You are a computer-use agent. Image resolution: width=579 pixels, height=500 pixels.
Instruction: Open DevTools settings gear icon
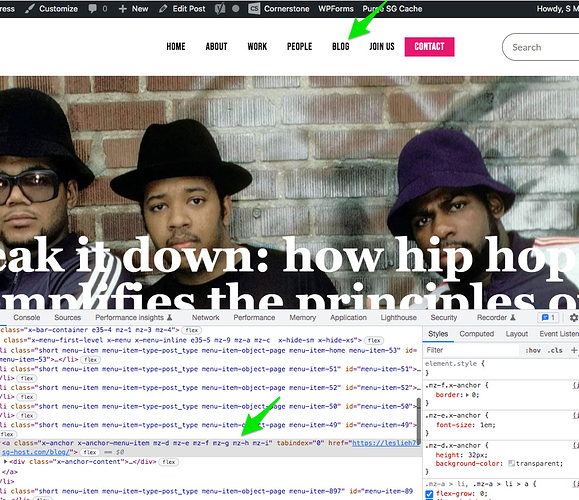pos(574,318)
